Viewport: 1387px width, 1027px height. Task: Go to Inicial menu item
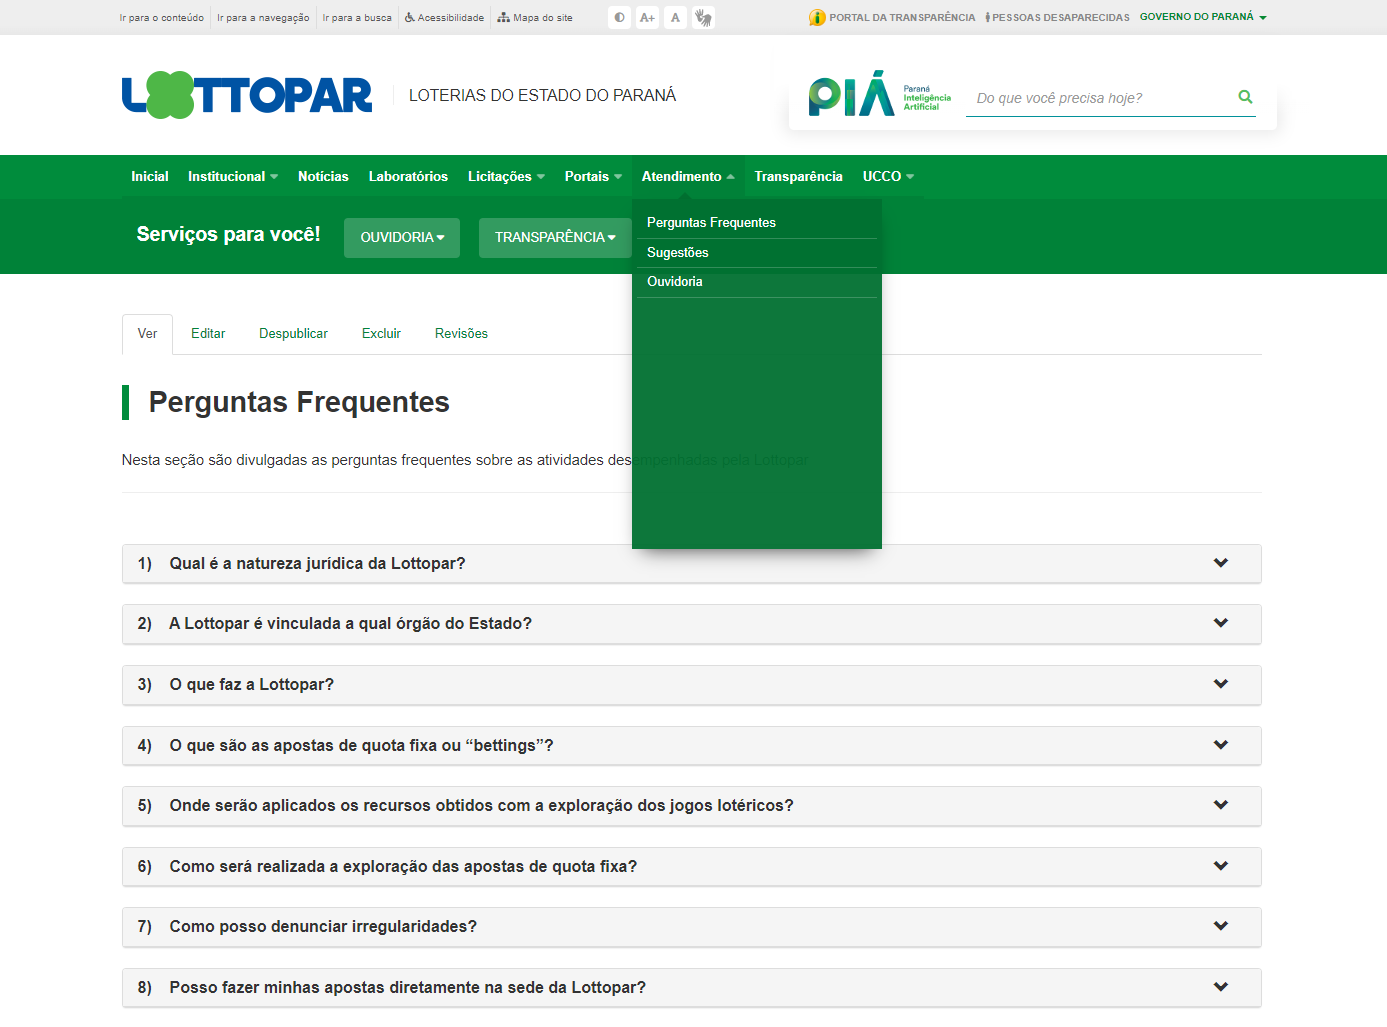pos(150,176)
